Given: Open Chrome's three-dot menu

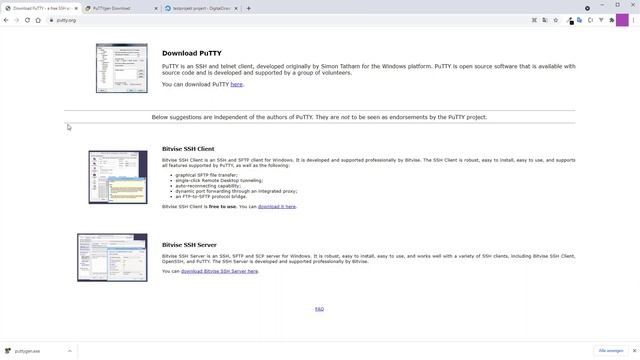Looking at the screenshot, I should 633,20.
